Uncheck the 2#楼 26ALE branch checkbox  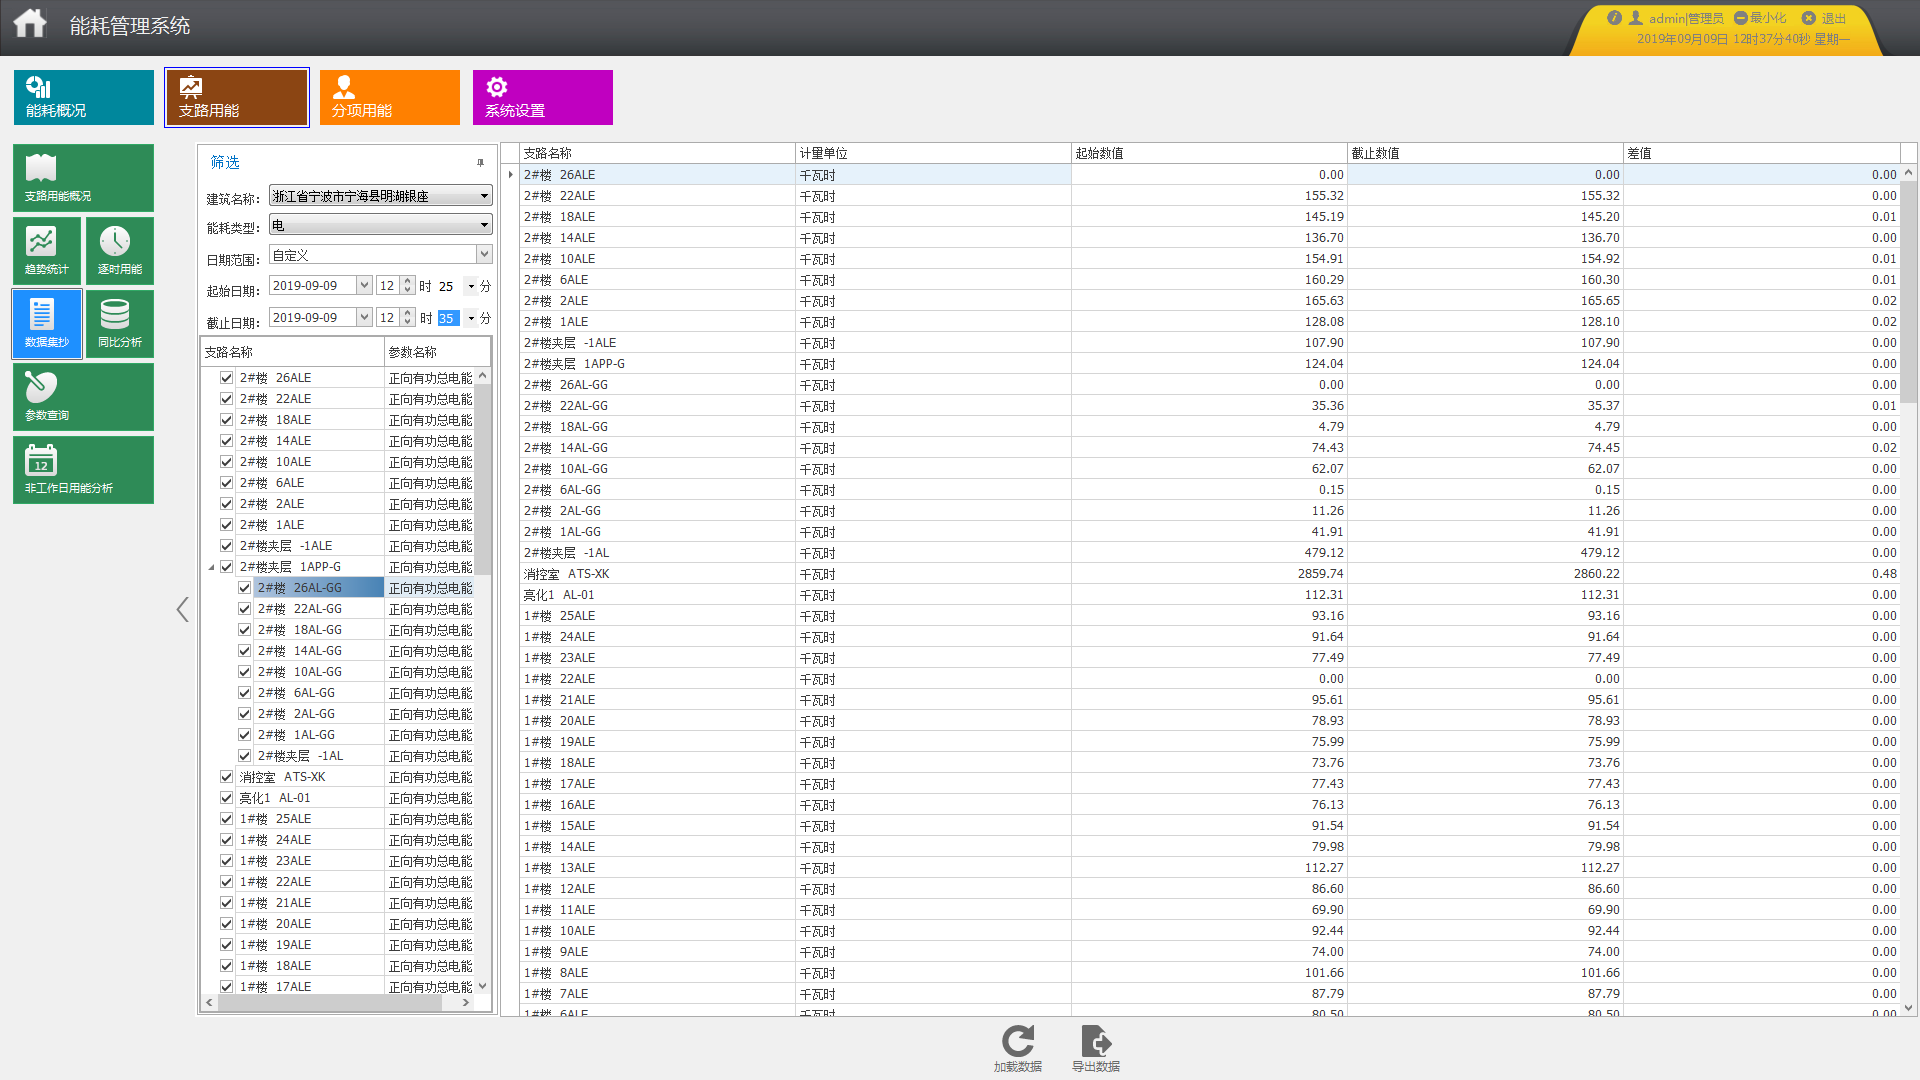(227, 378)
